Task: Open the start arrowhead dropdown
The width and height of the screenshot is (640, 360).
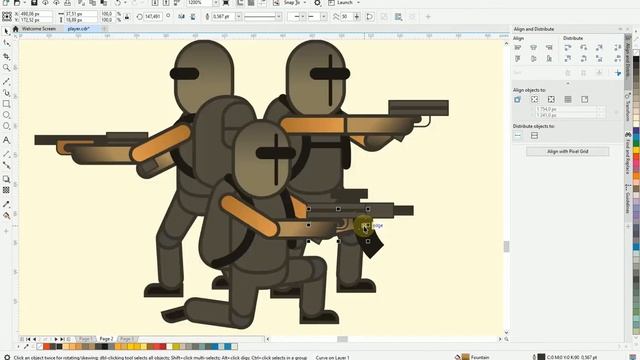Action: coord(303,17)
